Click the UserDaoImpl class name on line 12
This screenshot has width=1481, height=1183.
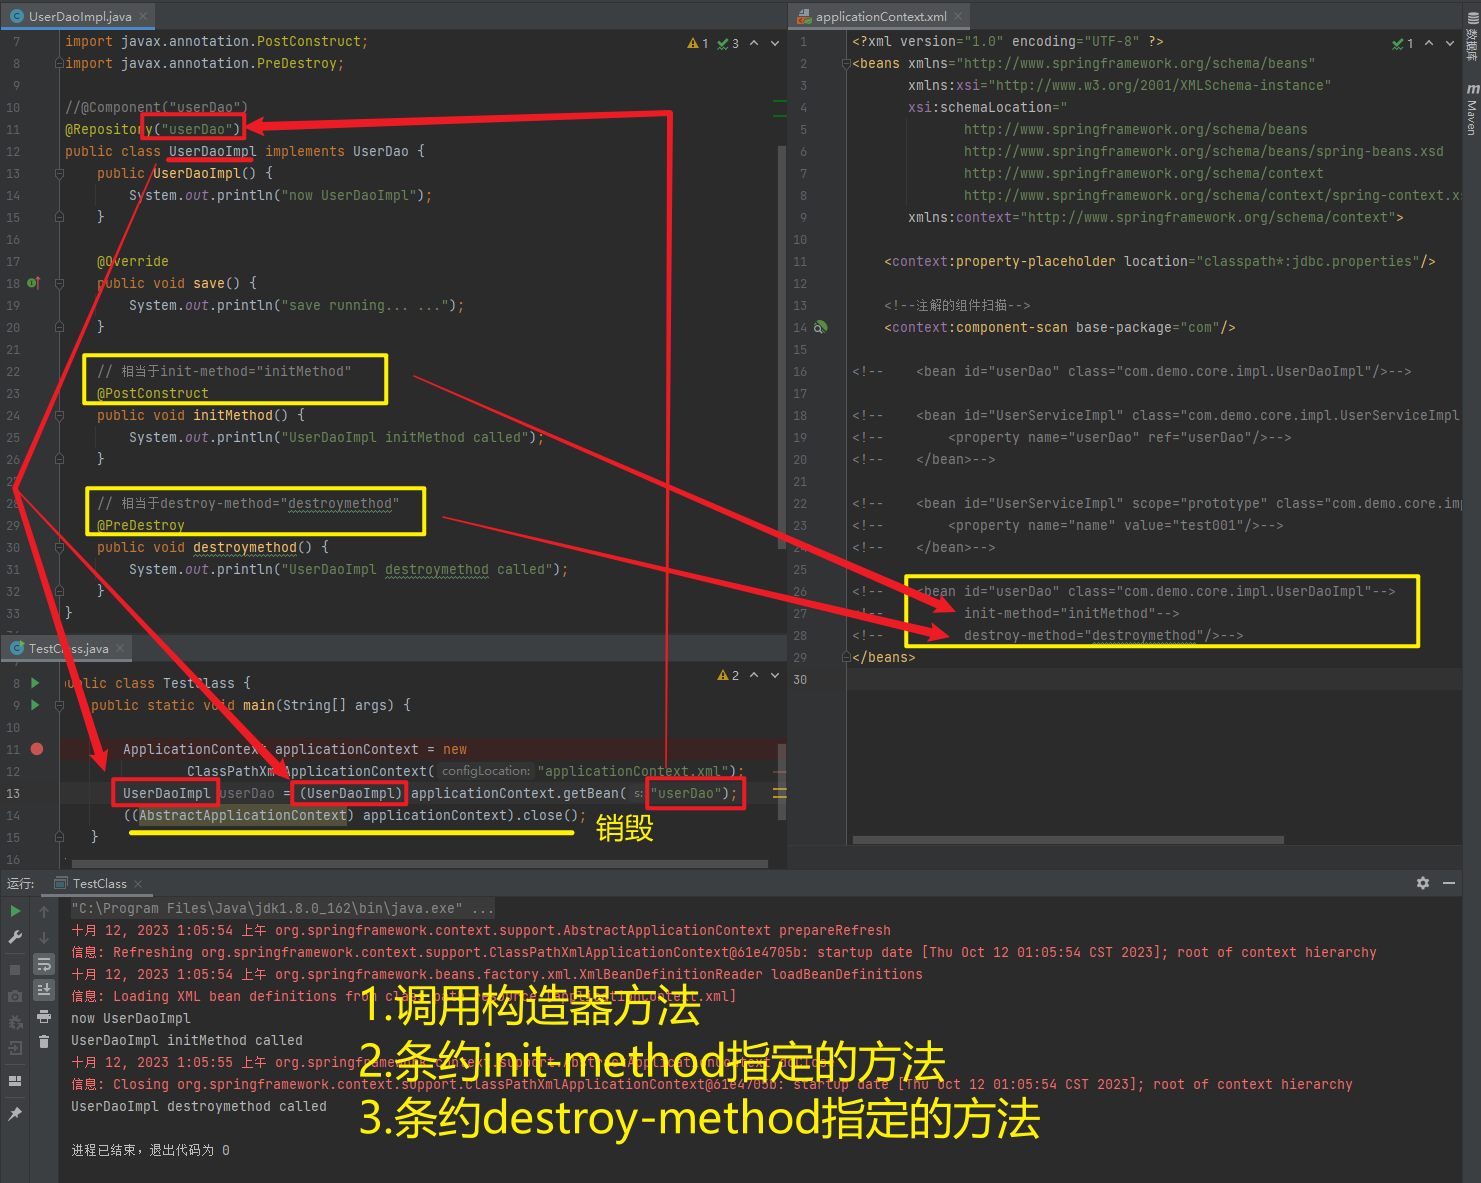[x=212, y=151]
